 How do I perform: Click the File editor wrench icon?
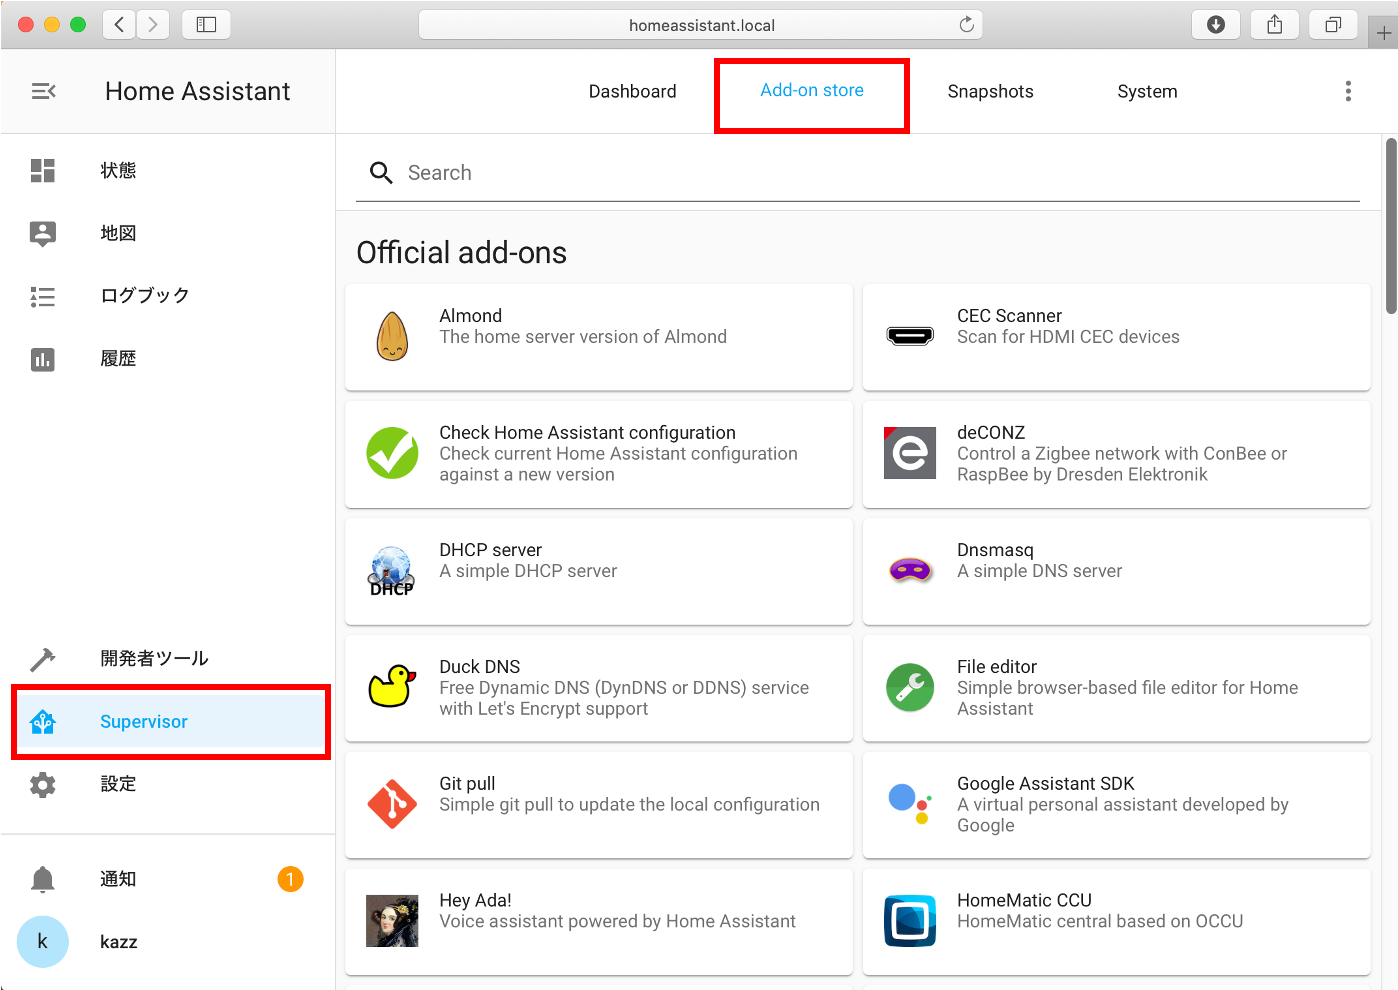910,687
